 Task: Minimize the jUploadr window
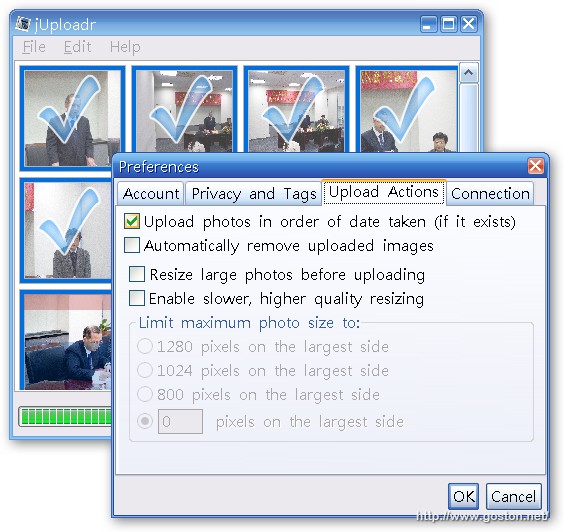click(x=428, y=24)
